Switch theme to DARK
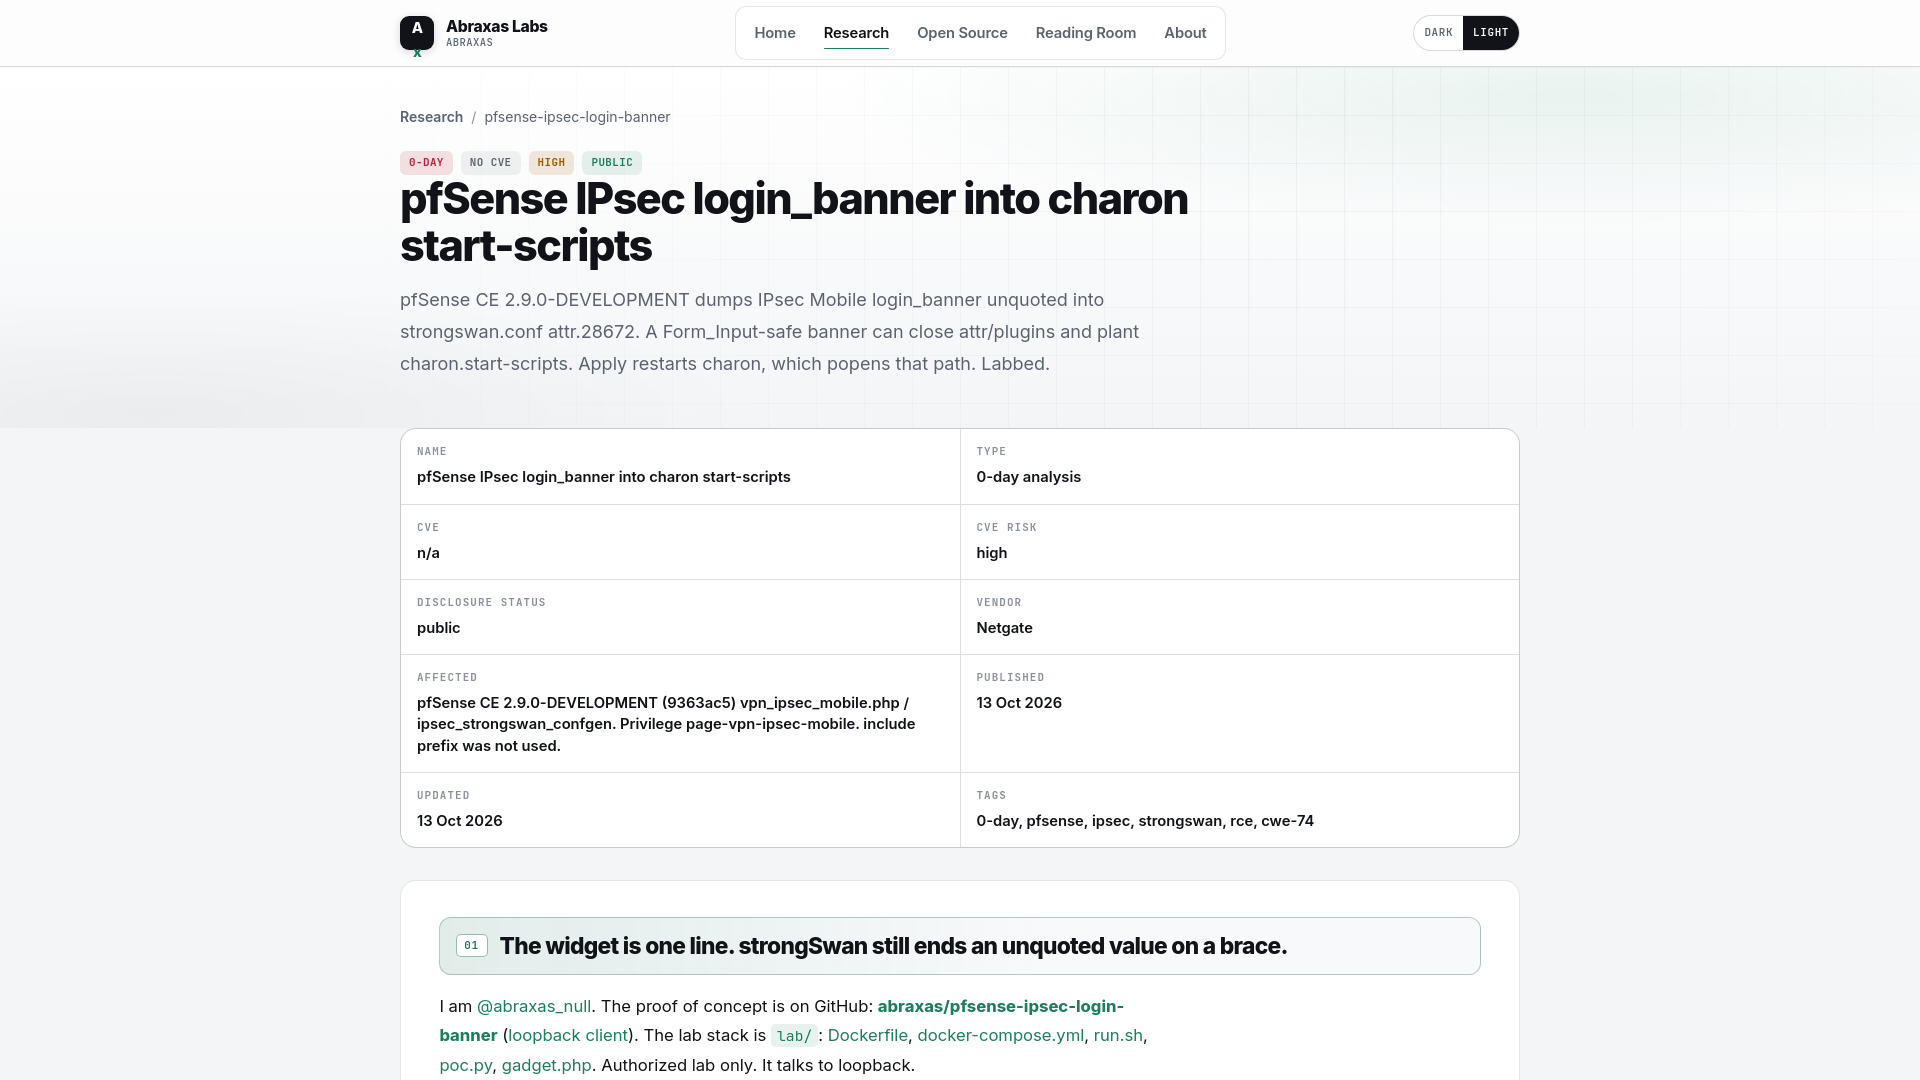 1438,33
